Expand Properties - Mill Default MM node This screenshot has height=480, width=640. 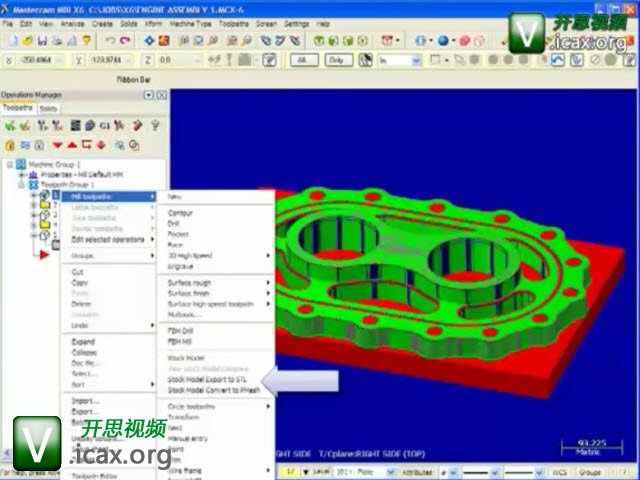point(22,175)
